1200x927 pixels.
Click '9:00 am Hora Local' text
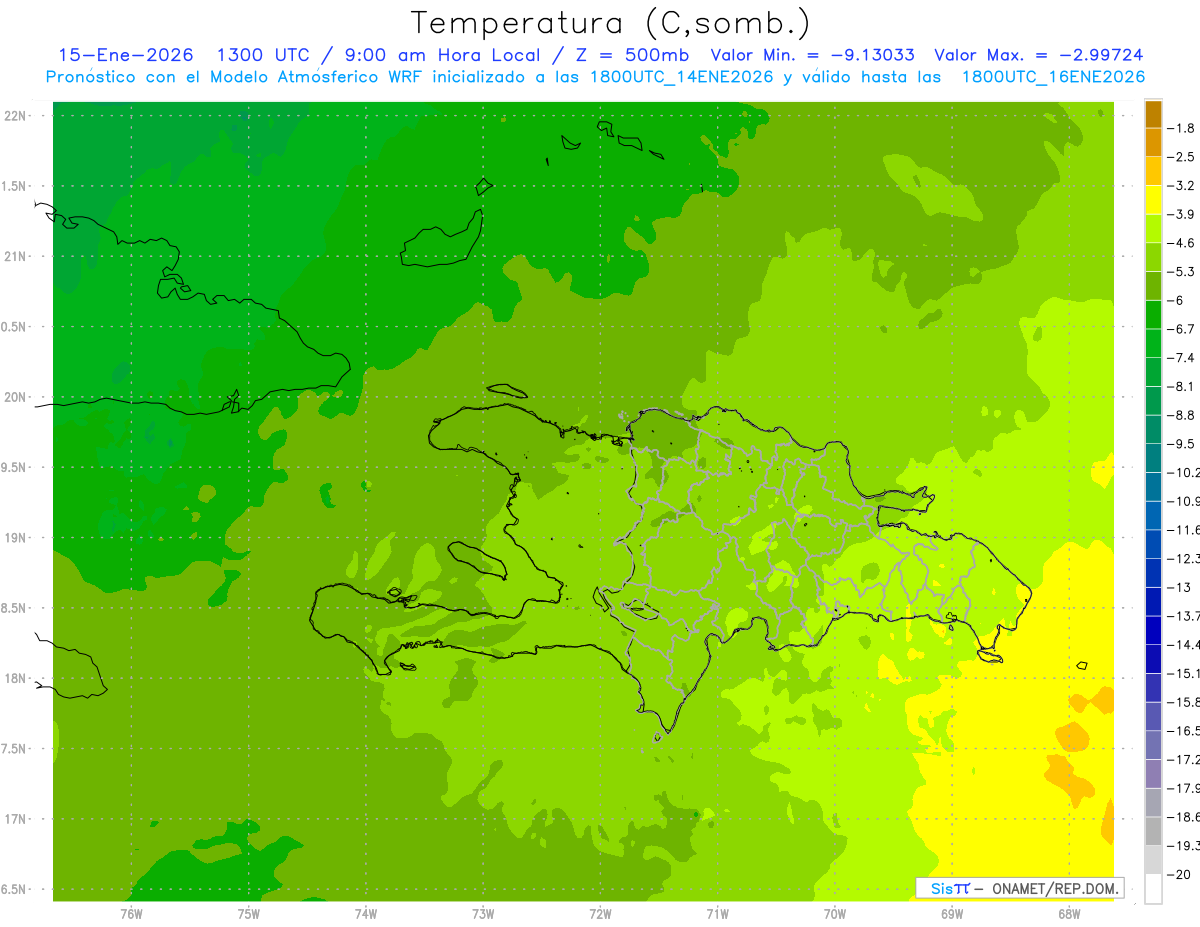(x=441, y=55)
